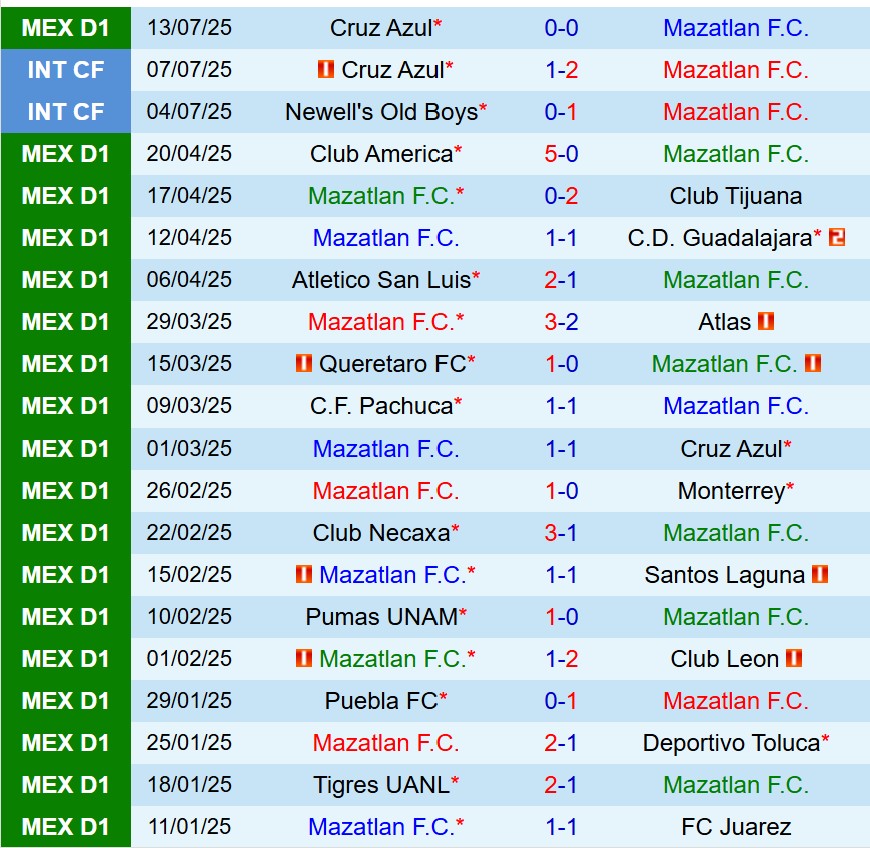
Task: Open the 5-0 score of Club America match
Action: pyautogui.click(x=561, y=154)
